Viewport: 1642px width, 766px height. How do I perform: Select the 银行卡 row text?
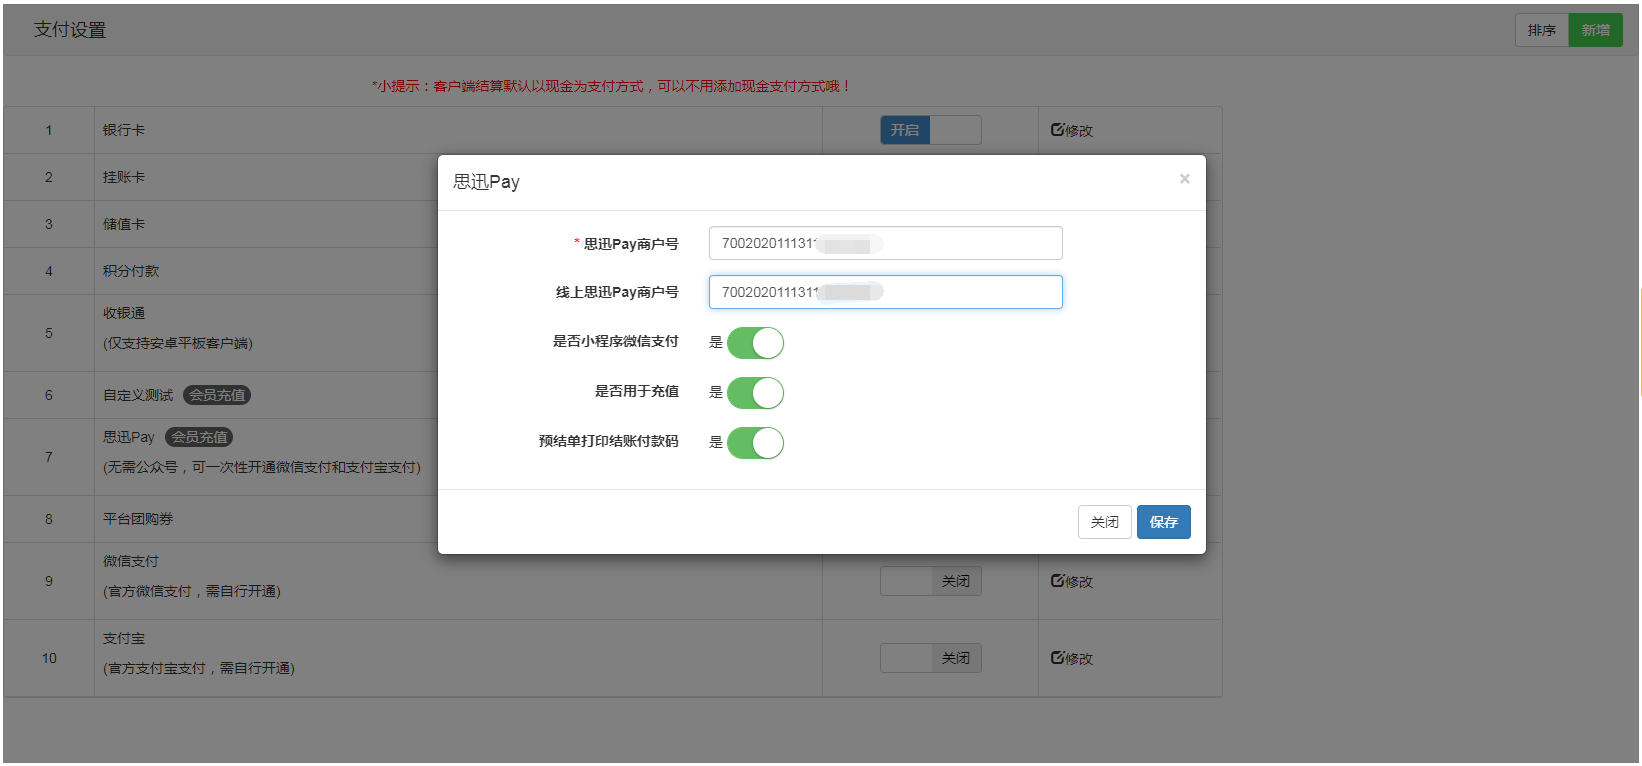[124, 130]
